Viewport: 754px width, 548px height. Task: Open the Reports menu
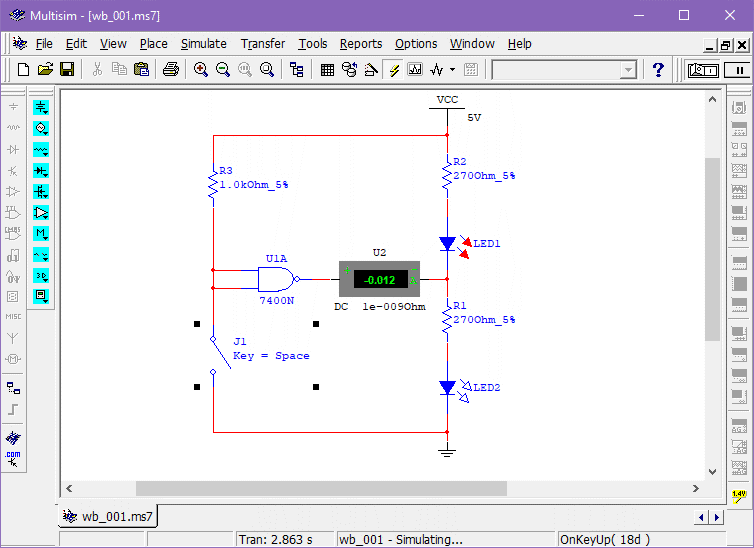pyautogui.click(x=360, y=44)
